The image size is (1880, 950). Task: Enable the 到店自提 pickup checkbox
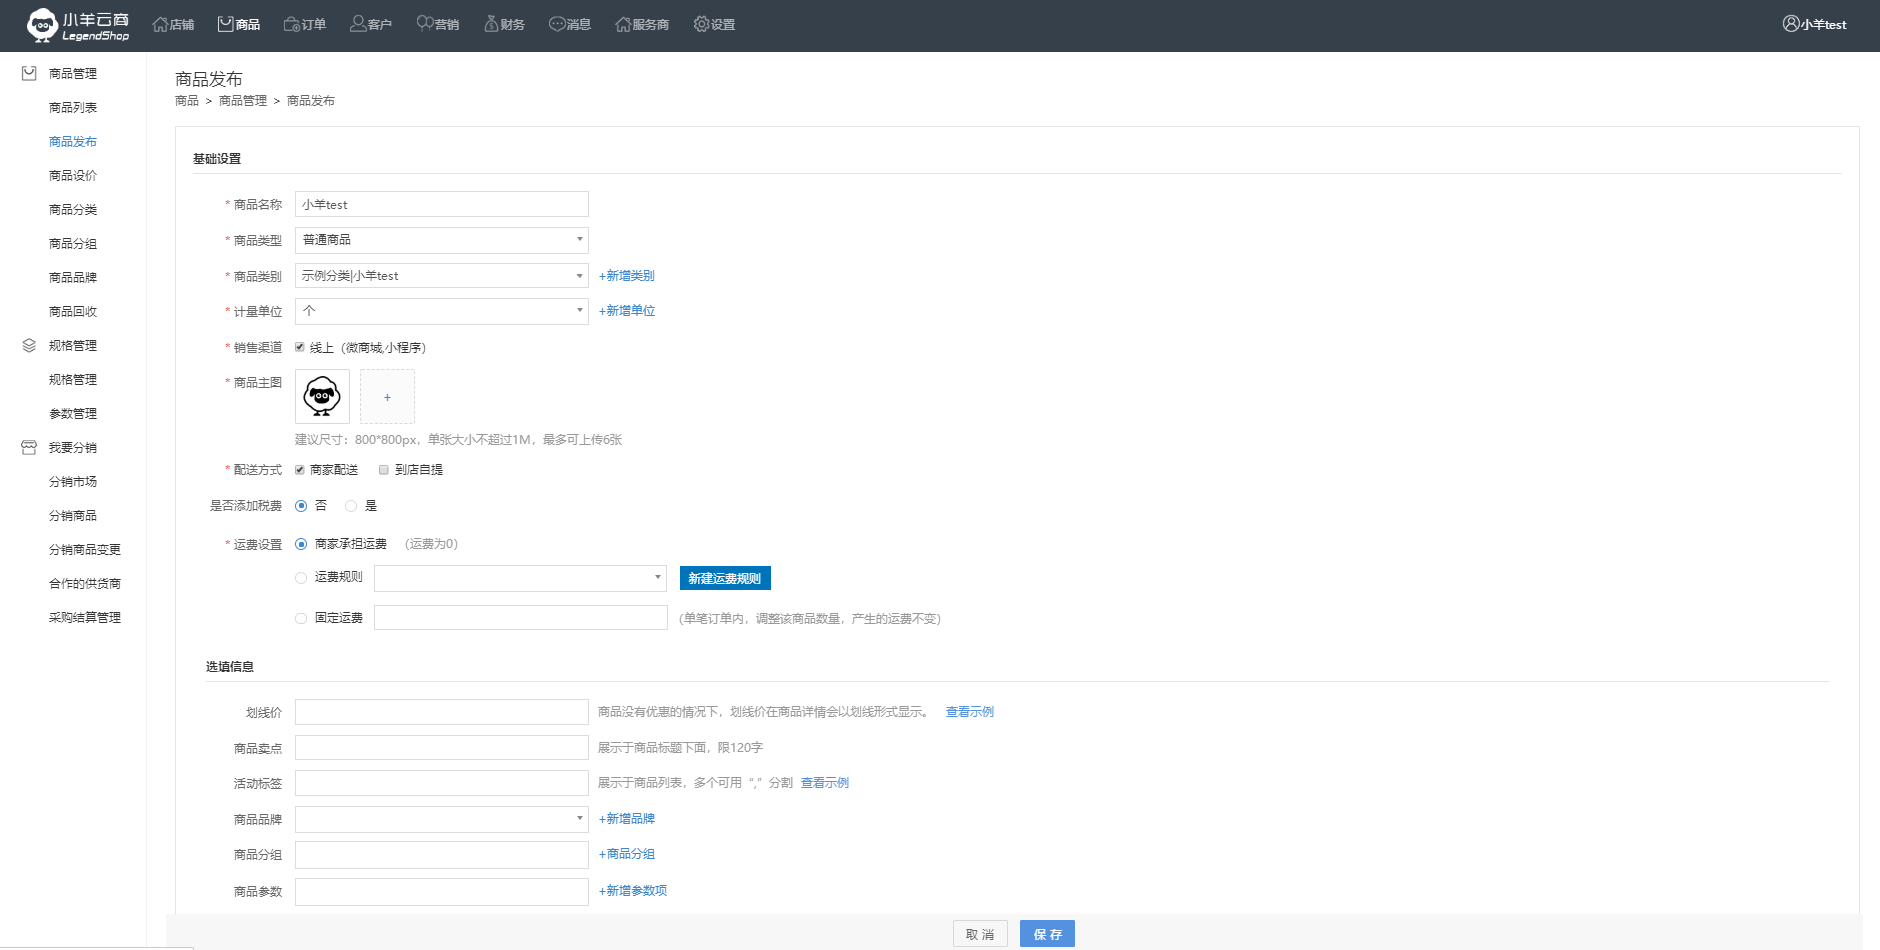(x=384, y=470)
